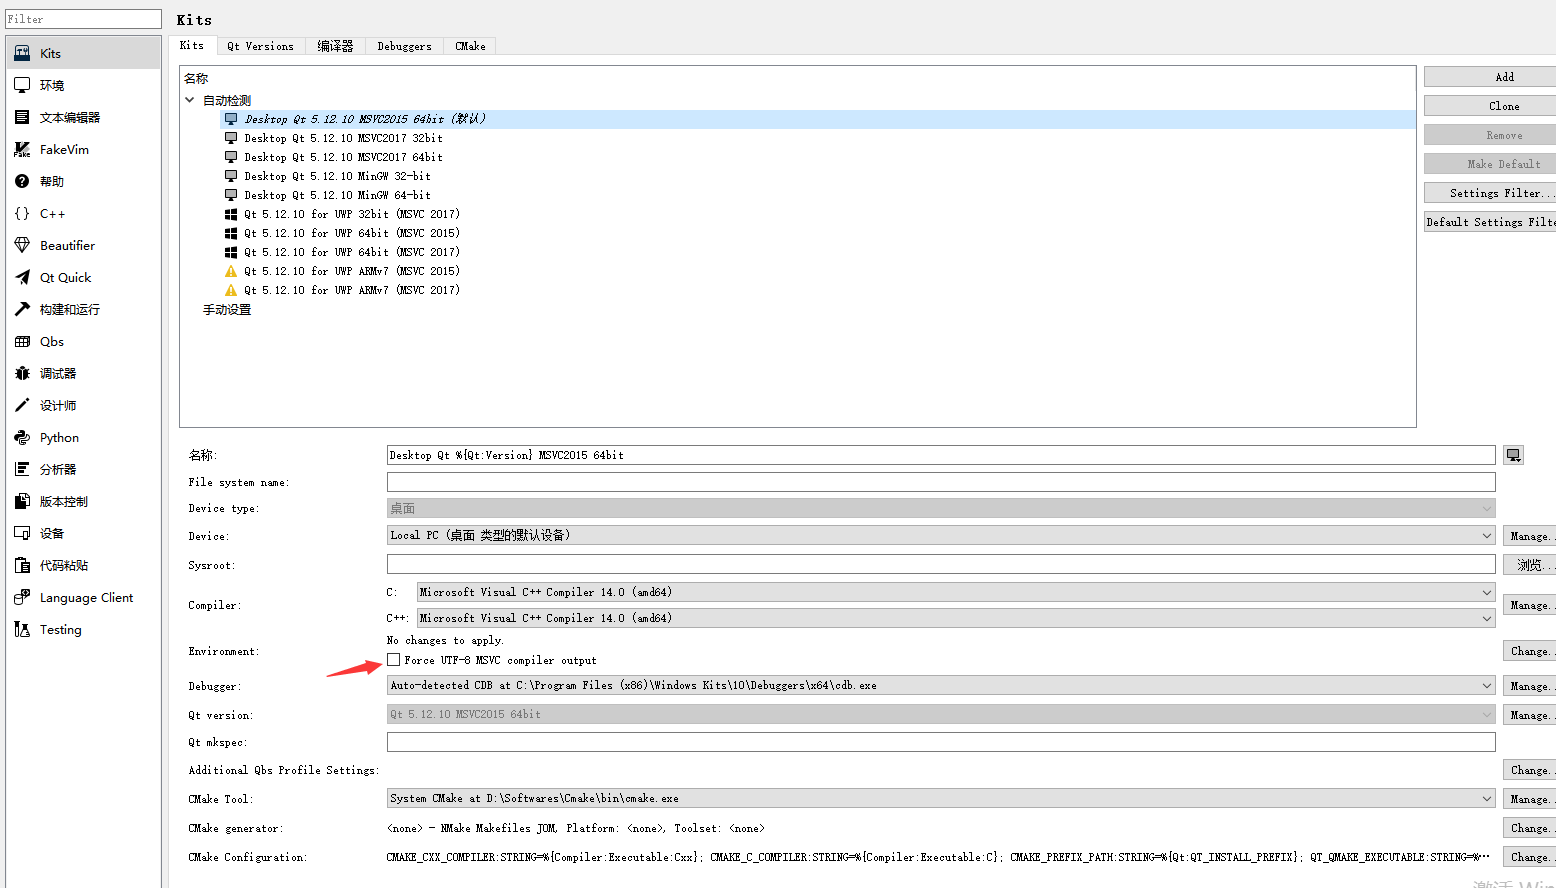The height and width of the screenshot is (888, 1556).
Task: Open the C++ compiler dropdown
Action: 955,618
